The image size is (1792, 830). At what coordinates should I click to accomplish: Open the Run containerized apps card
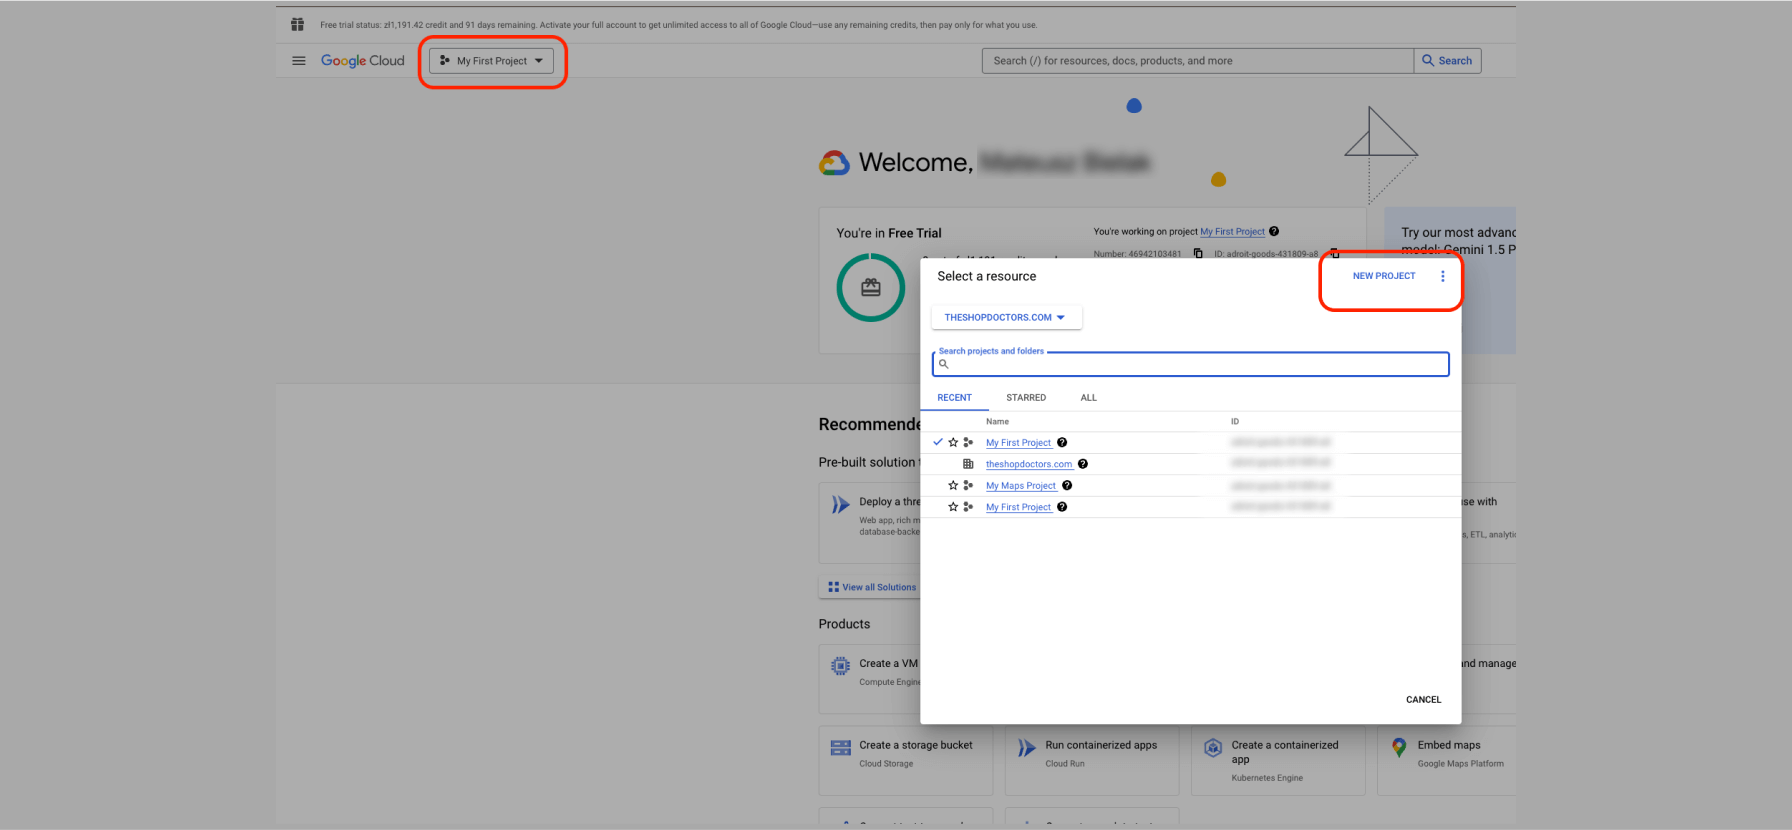click(x=1092, y=760)
